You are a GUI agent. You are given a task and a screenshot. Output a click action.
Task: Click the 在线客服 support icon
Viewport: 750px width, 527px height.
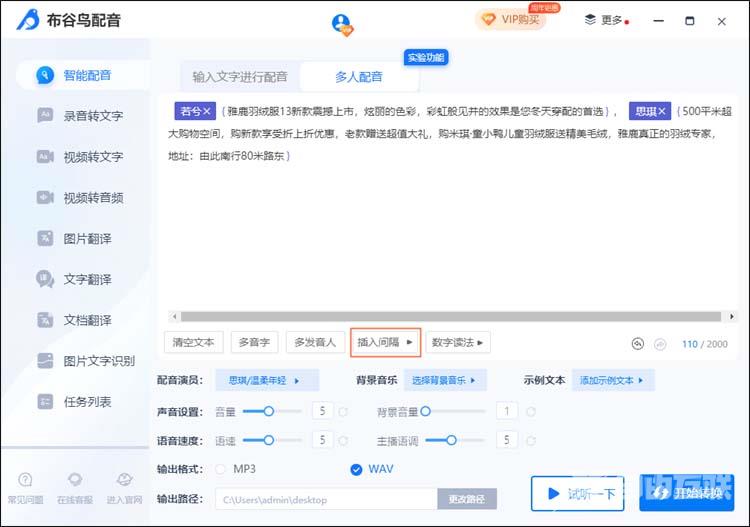pyautogui.click(x=75, y=479)
